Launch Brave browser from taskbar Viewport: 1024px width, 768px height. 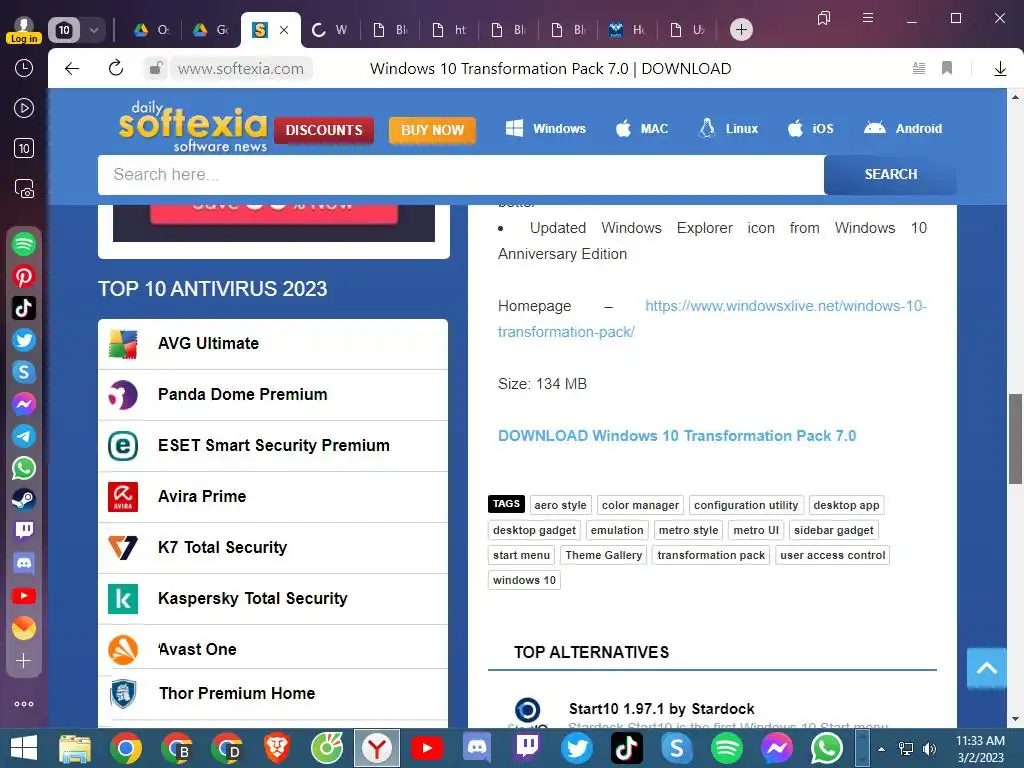click(276, 748)
